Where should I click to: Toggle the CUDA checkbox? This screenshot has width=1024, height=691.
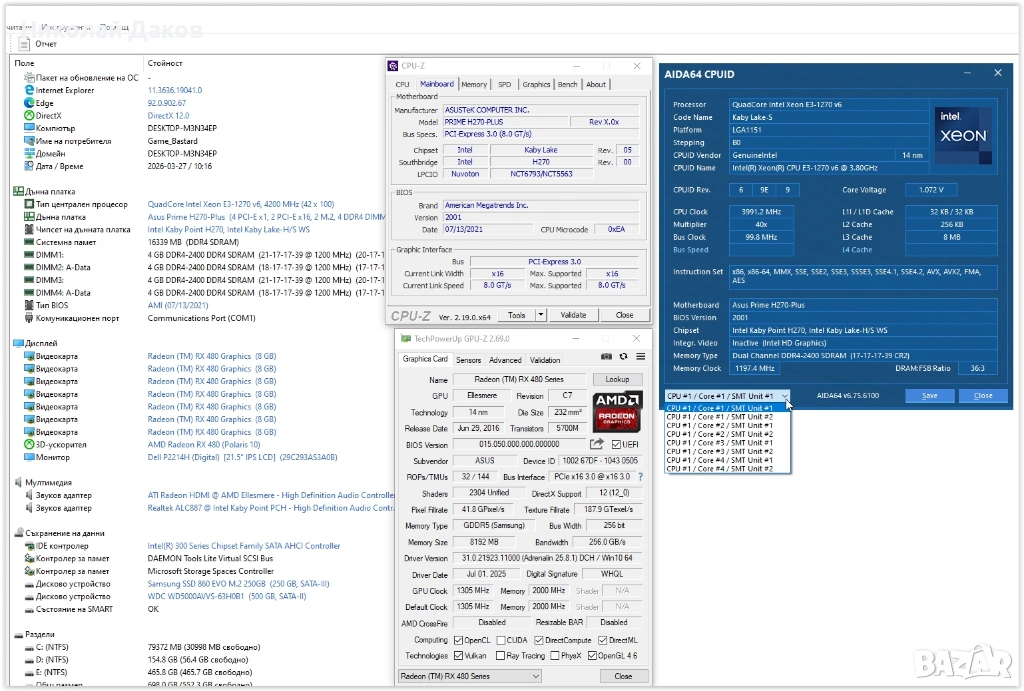tap(500, 640)
